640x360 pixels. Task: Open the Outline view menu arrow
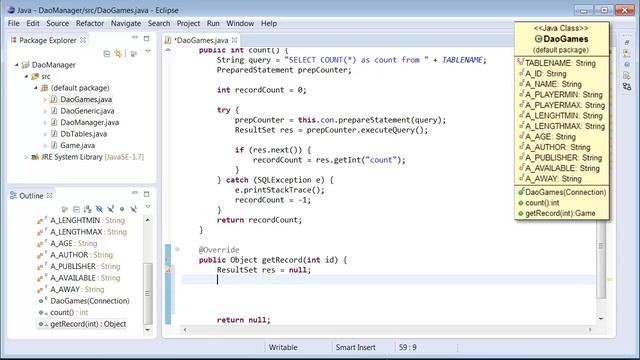pos(148,207)
